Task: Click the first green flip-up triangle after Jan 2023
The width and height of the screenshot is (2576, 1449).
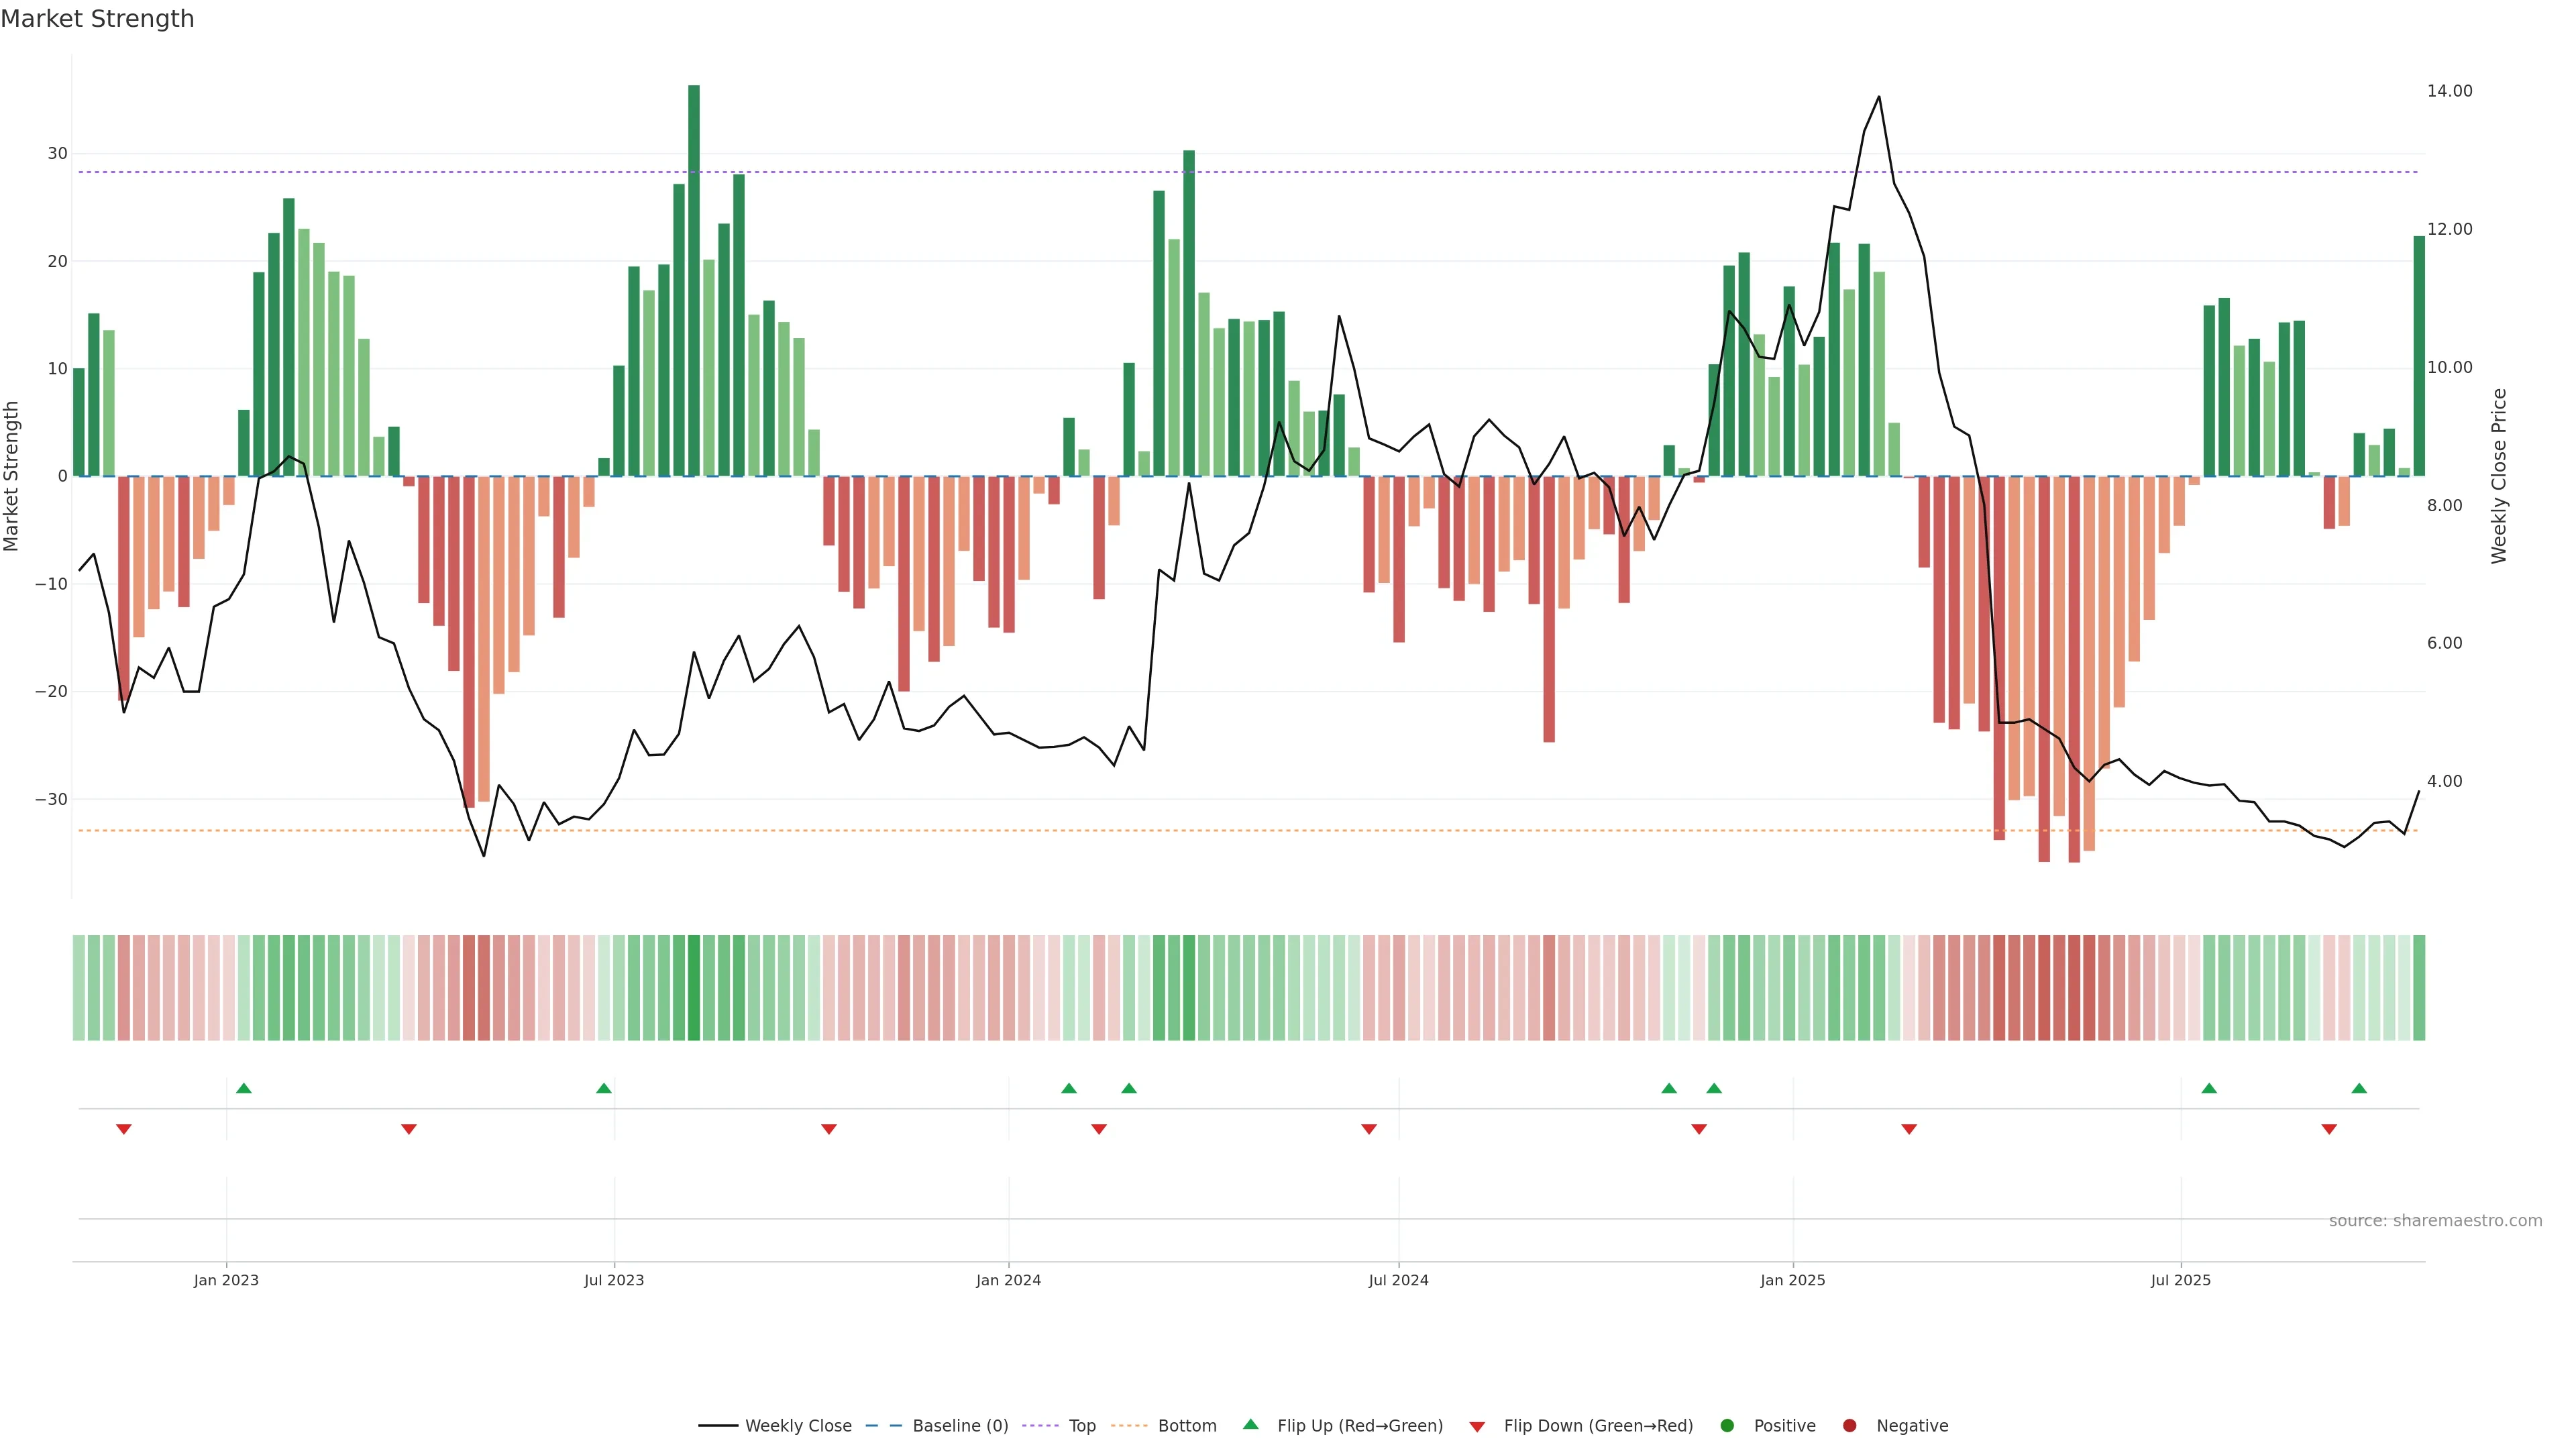Action: tap(244, 1088)
